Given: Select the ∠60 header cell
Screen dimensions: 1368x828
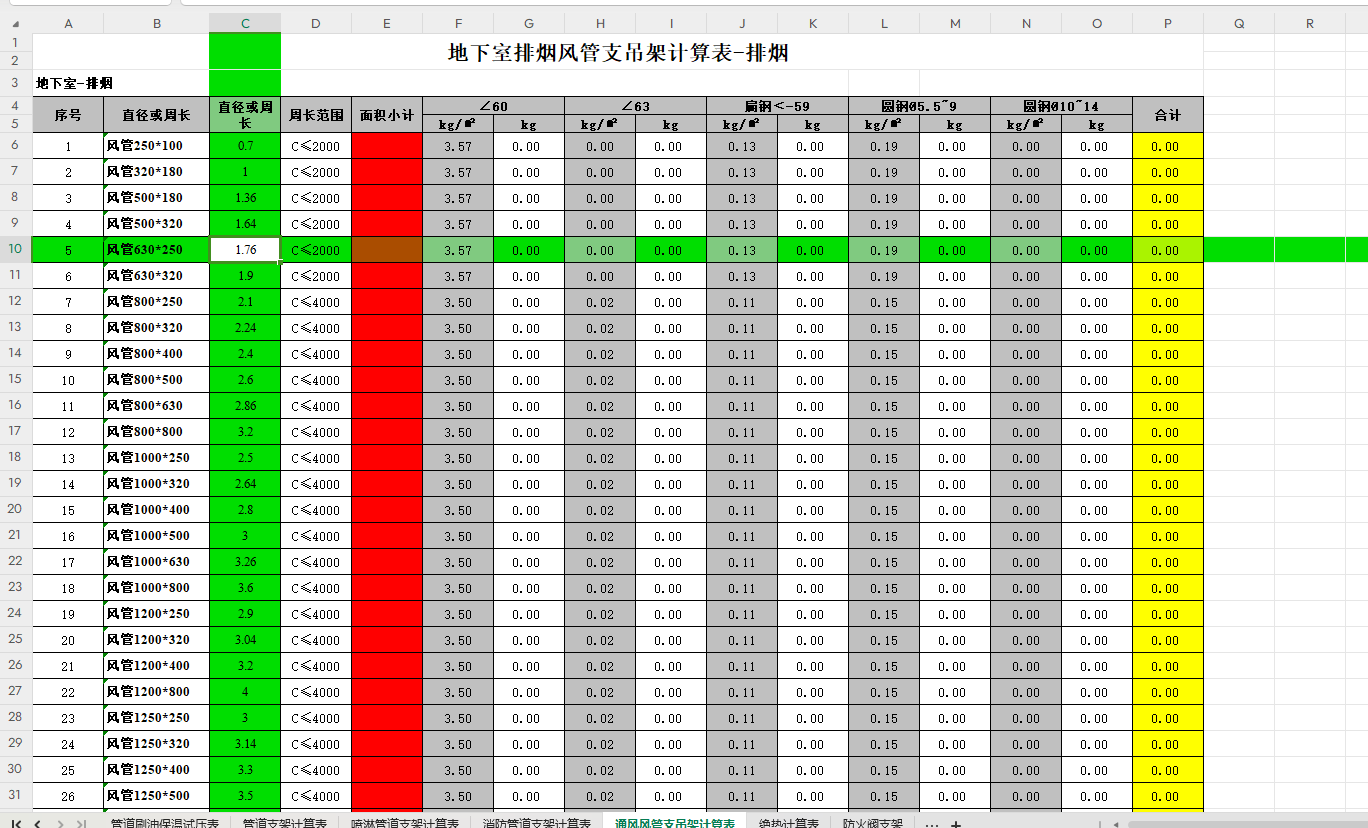Looking at the screenshot, I should click(x=493, y=106).
